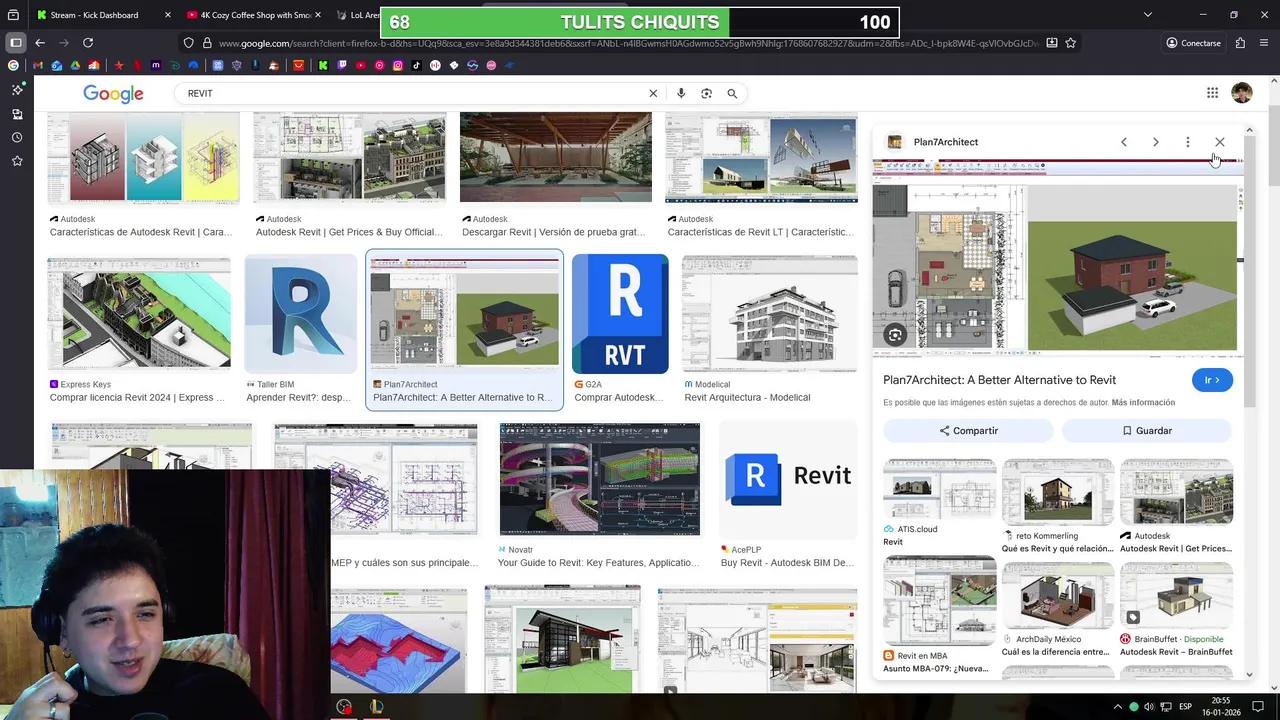Open the list all tabs dropdown arrow
Viewport: 1280px width, 720px height.
pos(1148,15)
